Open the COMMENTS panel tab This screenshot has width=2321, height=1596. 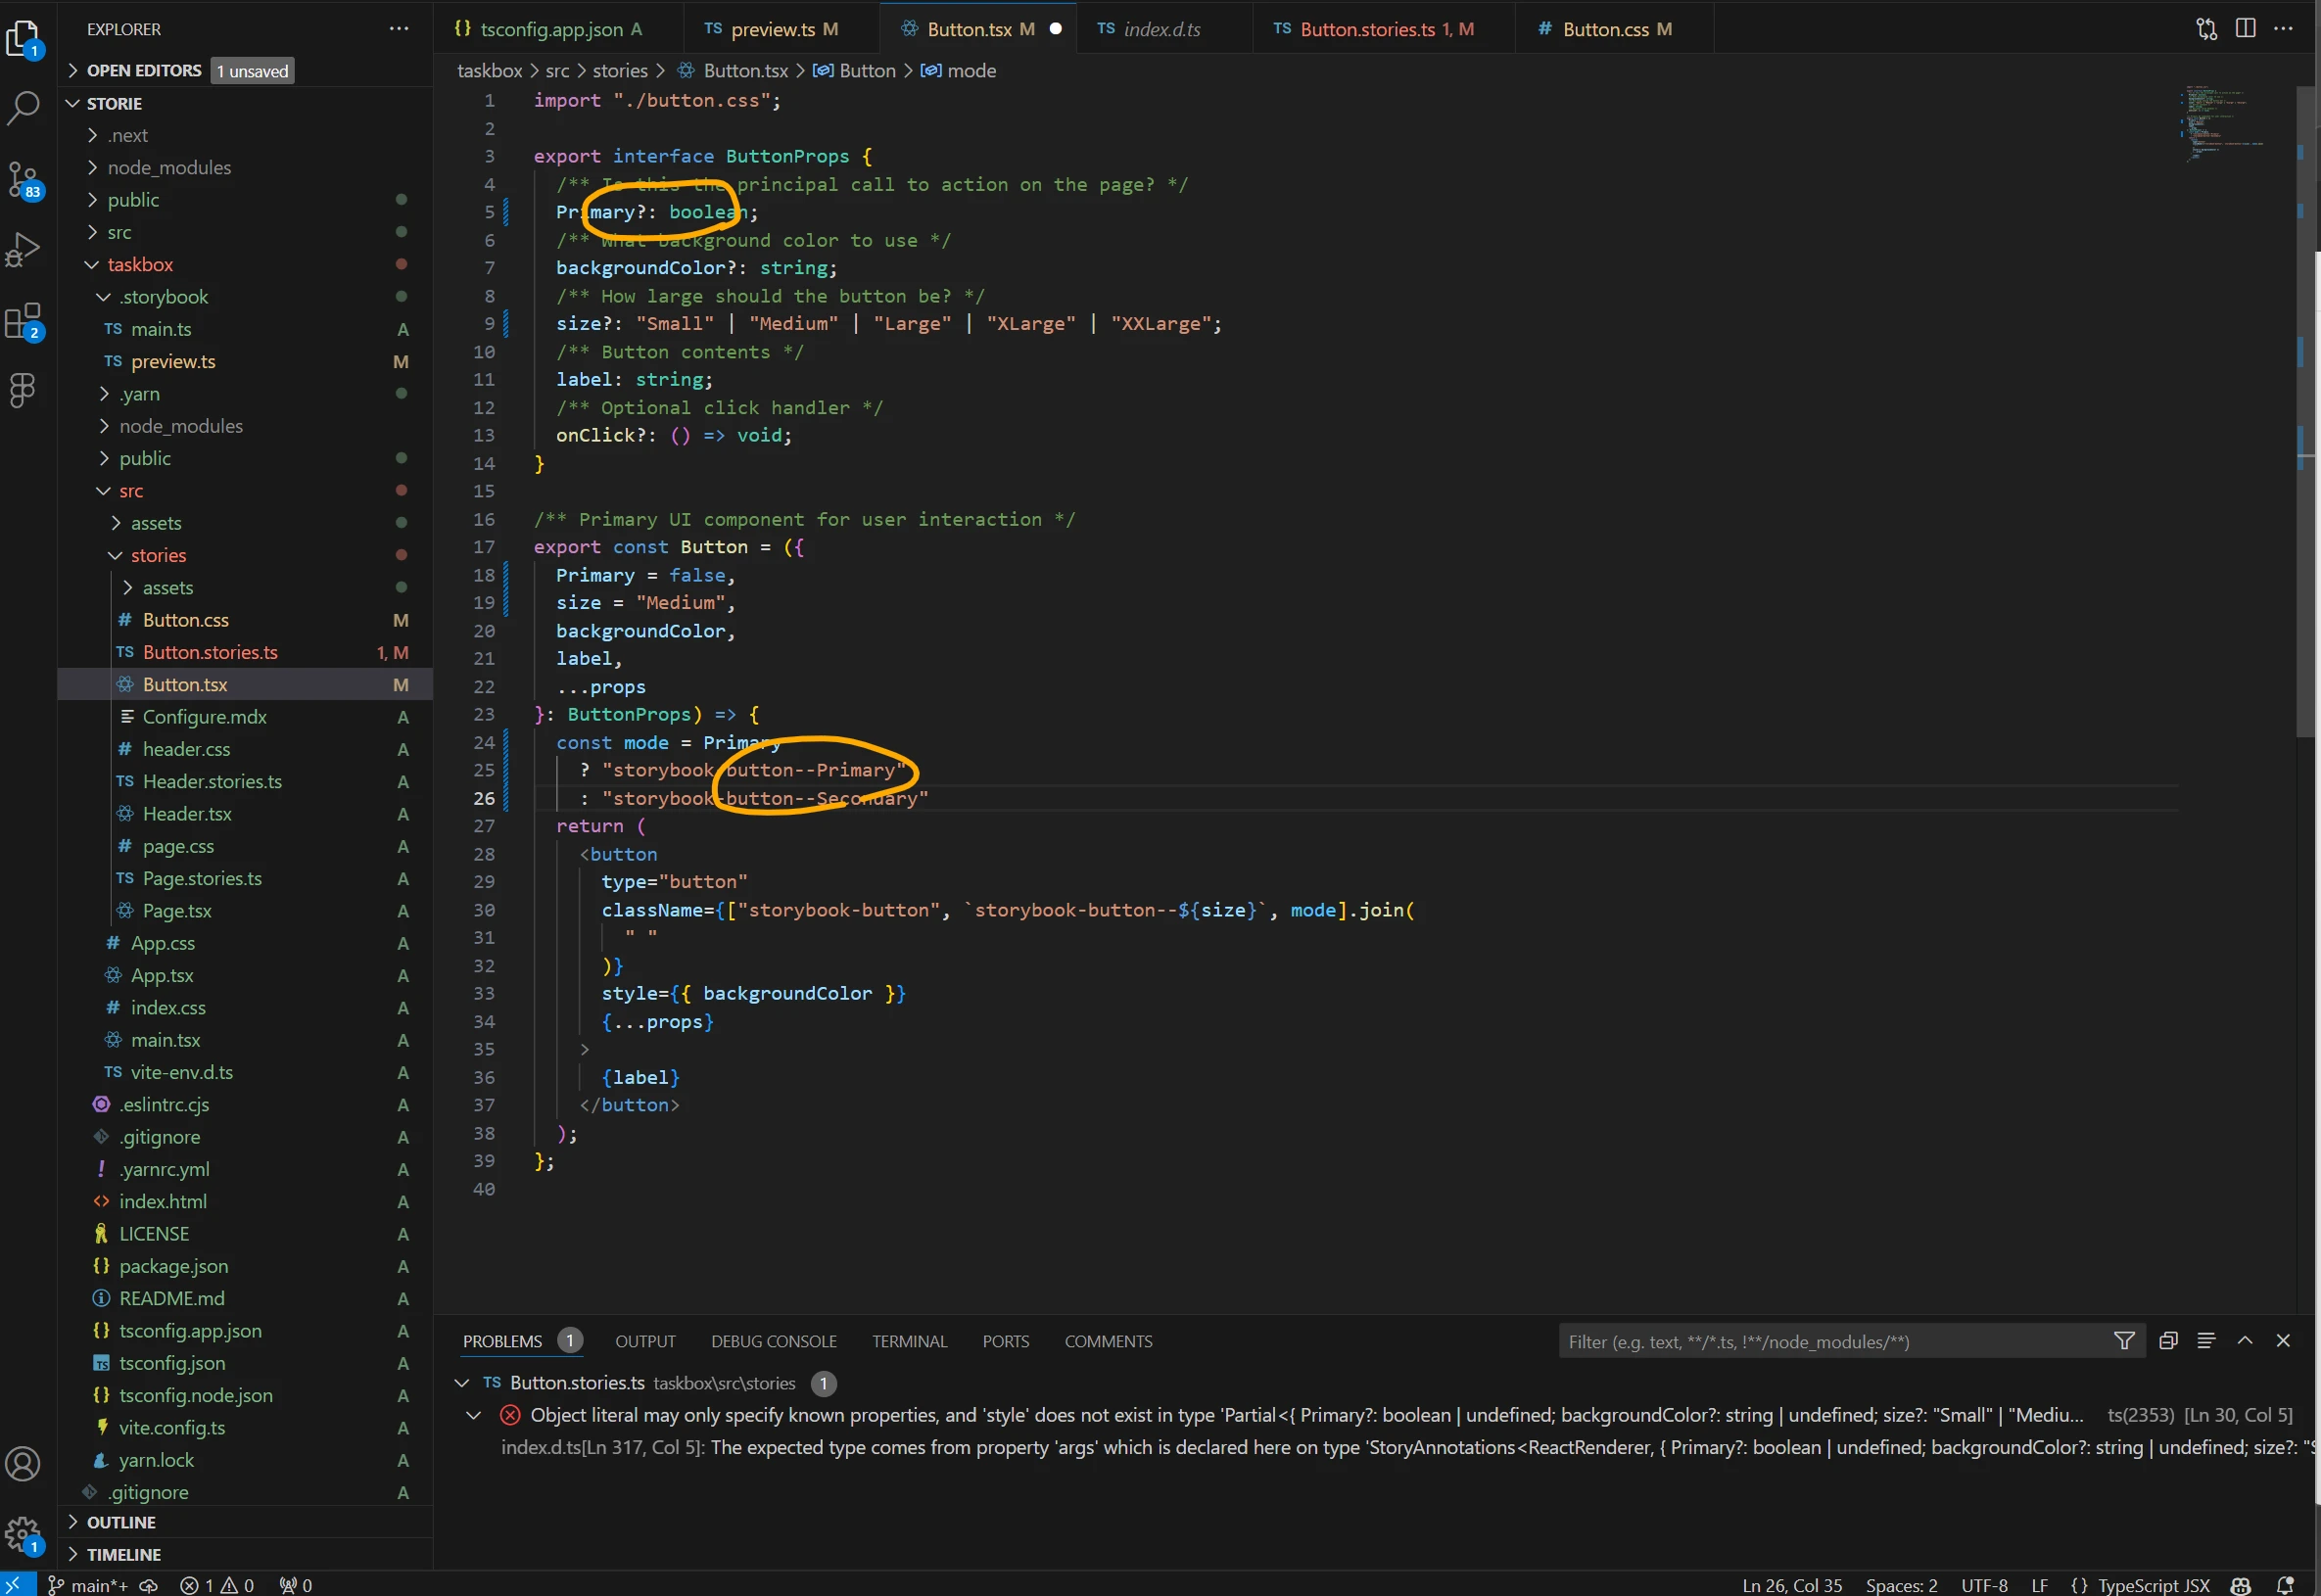1108,1341
